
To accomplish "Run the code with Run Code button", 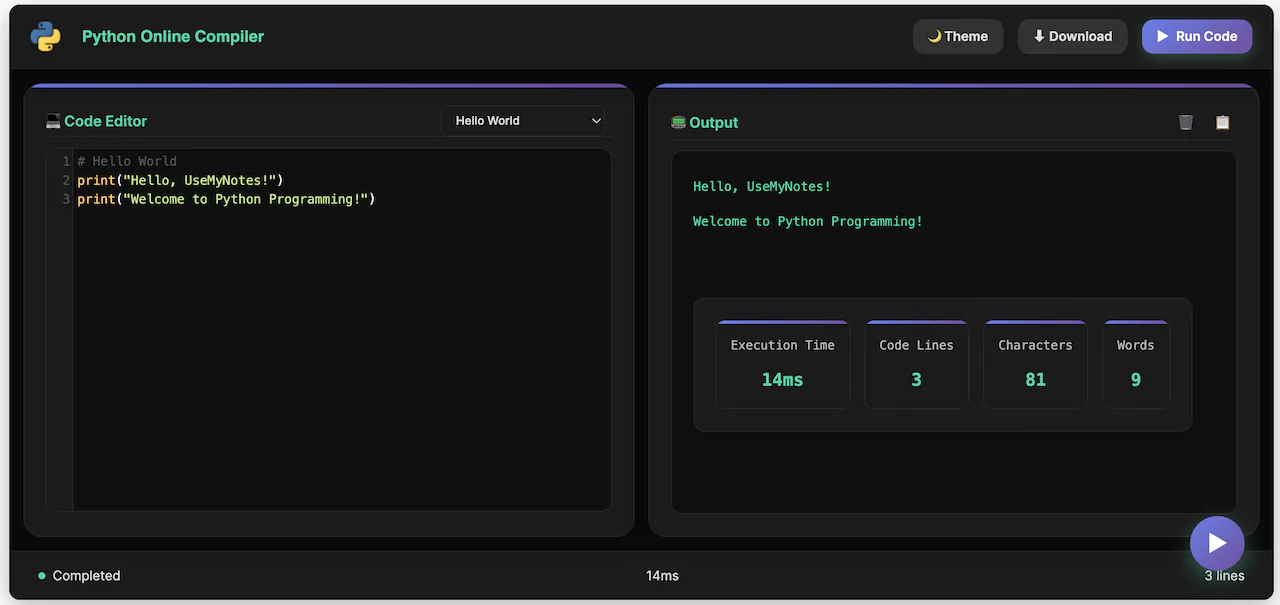I will coord(1197,36).
